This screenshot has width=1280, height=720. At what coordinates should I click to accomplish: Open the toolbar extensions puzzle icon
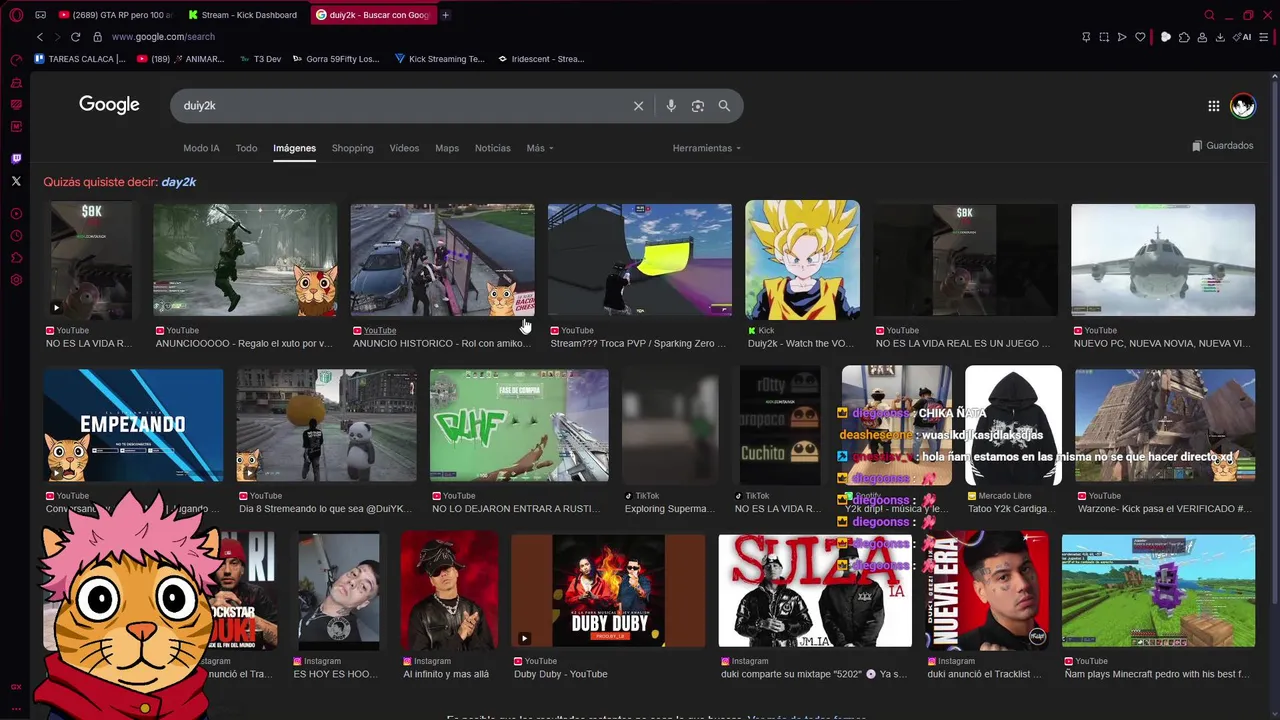1184,37
